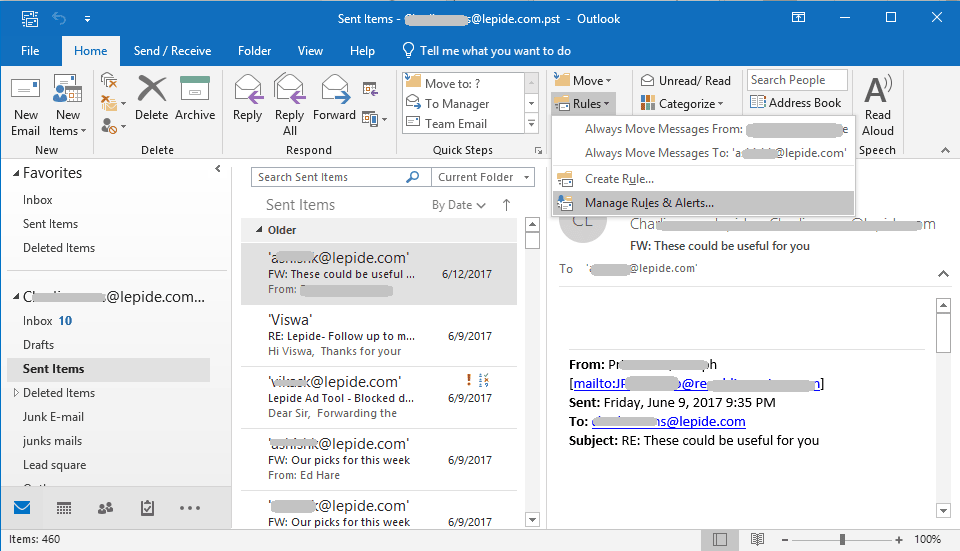
Task: Click the Meeting reply icon
Action: point(370,89)
